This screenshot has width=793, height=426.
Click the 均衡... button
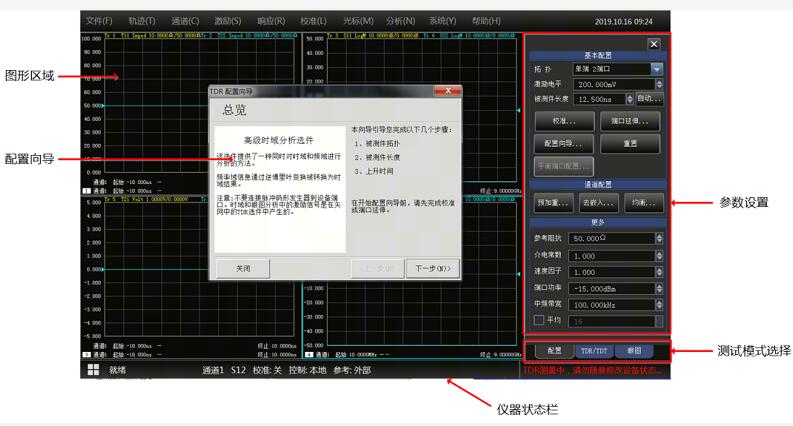tap(643, 203)
